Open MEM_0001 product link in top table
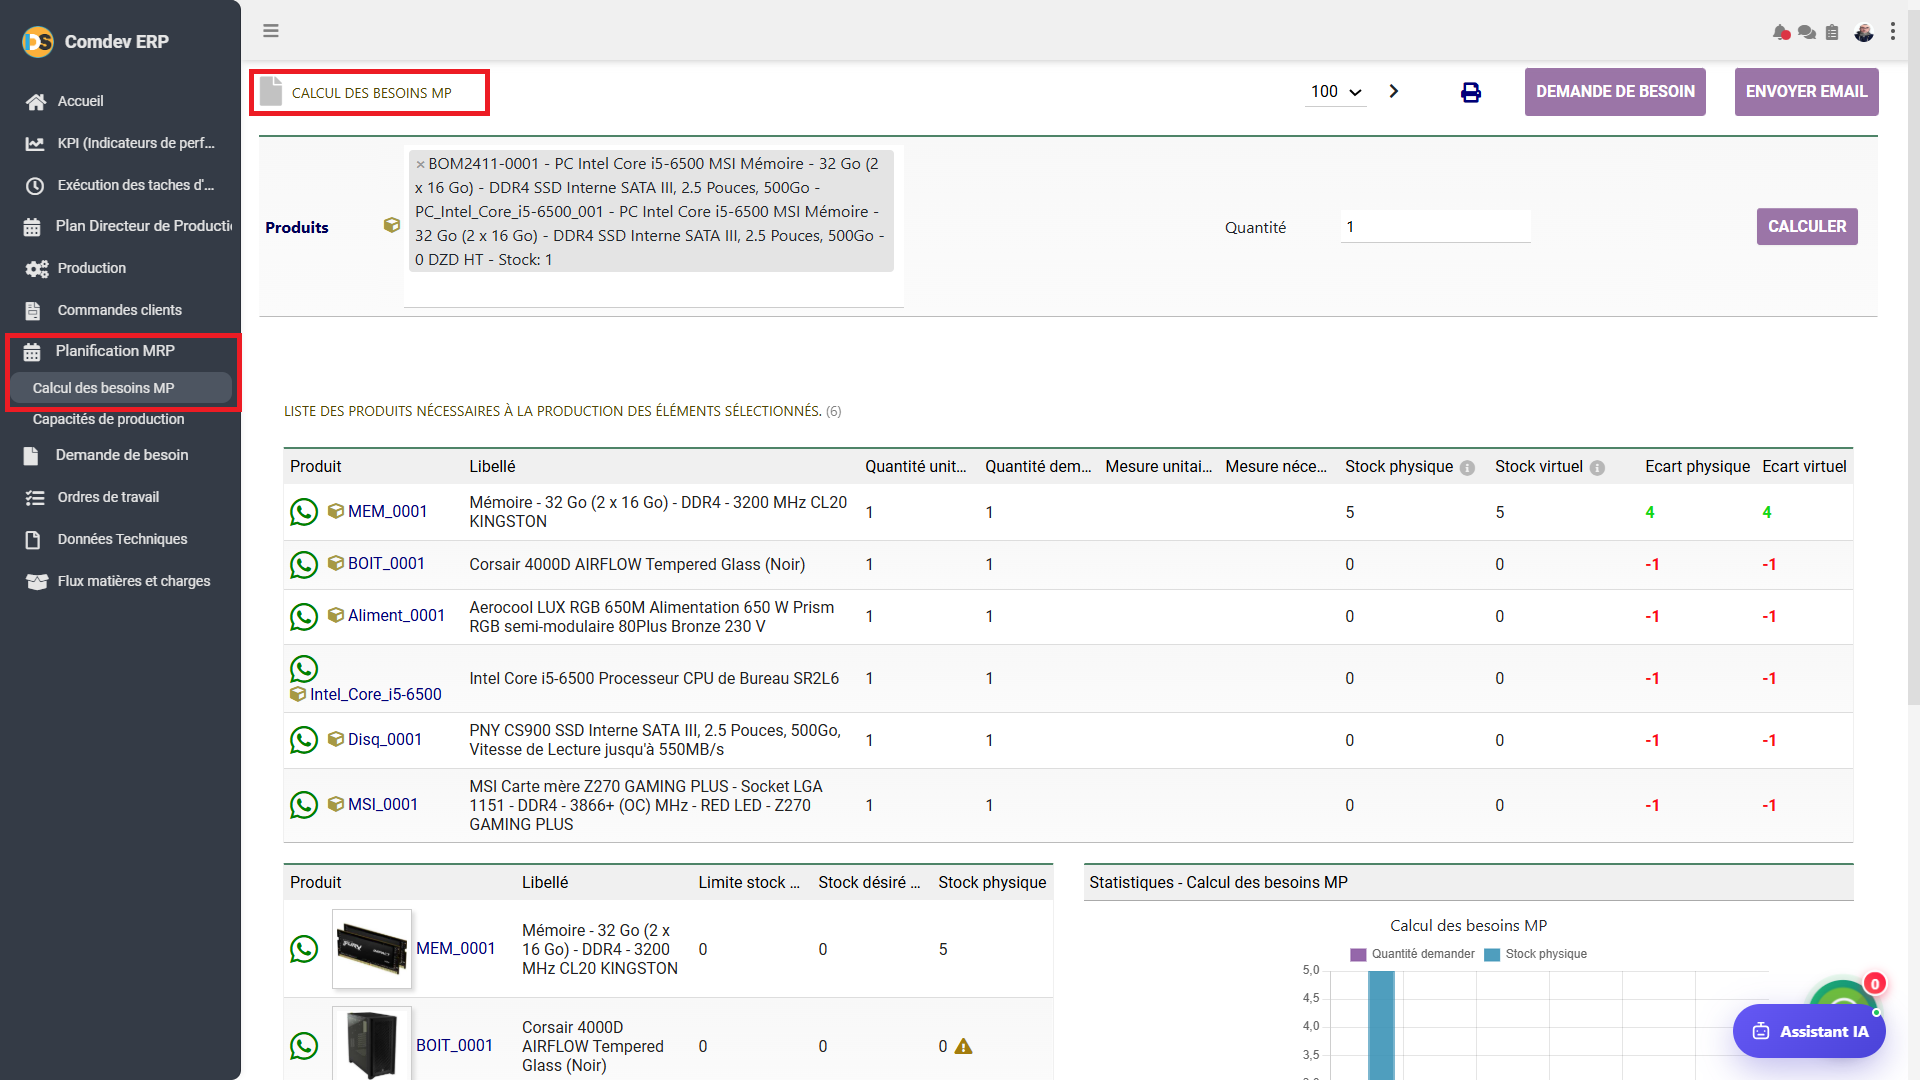 pos(387,512)
